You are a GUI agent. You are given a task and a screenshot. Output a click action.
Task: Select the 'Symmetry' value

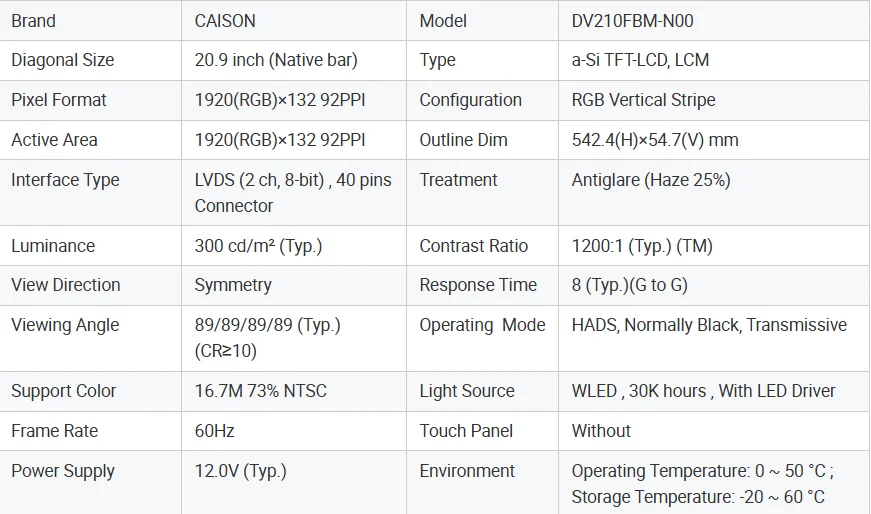tap(233, 286)
